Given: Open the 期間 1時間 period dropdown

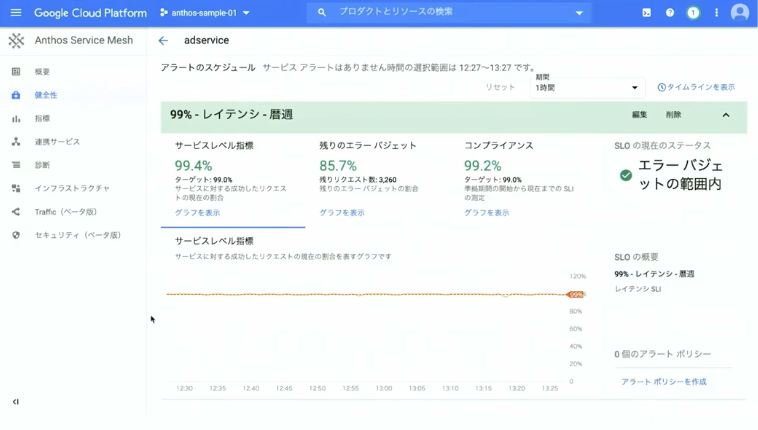Looking at the screenshot, I should pos(587,88).
